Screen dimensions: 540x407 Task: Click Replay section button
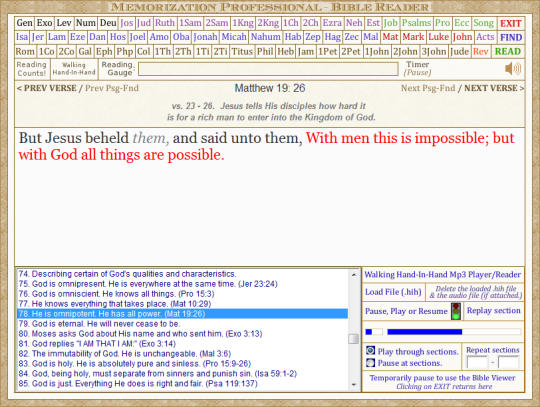tap(494, 311)
